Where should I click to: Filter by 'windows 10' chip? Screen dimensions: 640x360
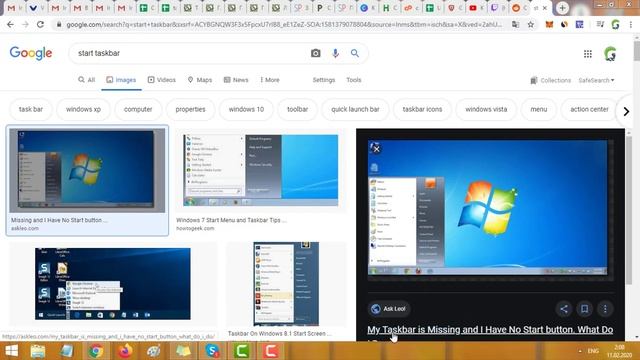pos(246,109)
